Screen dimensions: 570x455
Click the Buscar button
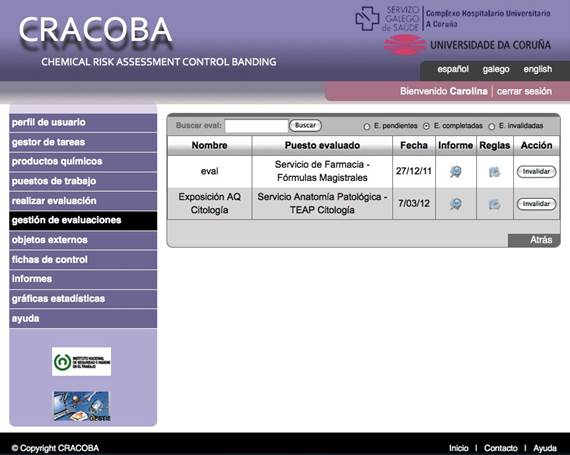pyautogui.click(x=305, y=125)
